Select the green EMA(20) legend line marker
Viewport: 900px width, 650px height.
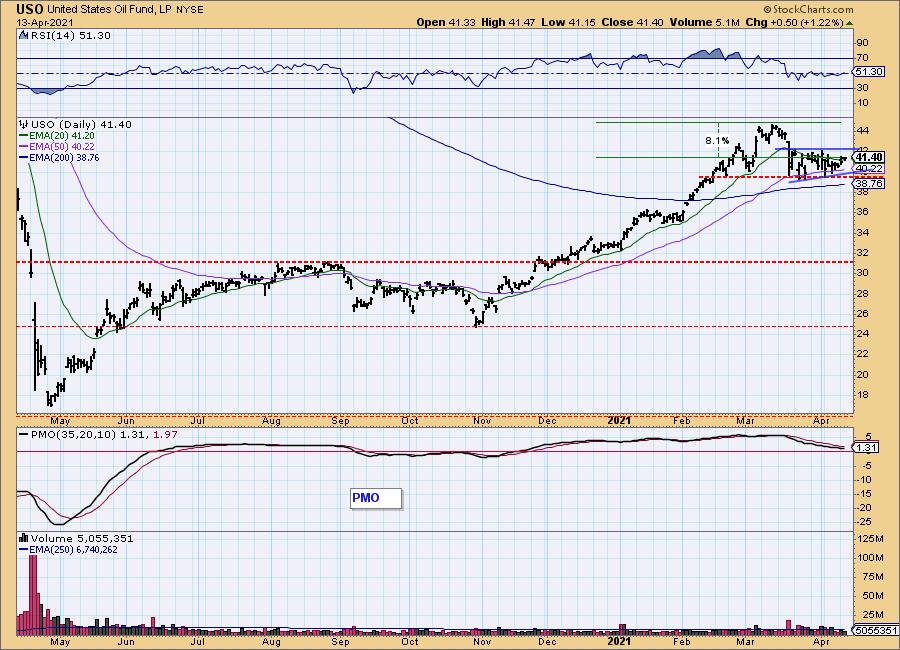coord(24,136)
